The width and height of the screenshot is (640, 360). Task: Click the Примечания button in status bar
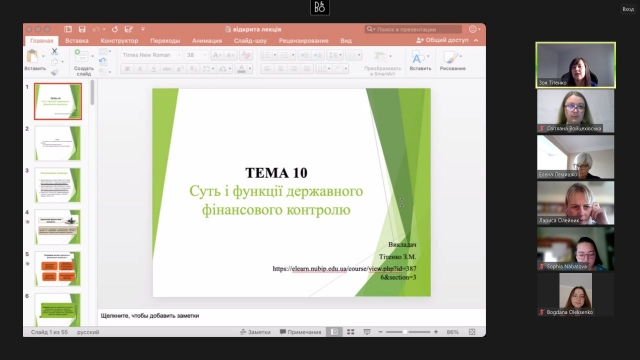(300, 332)
